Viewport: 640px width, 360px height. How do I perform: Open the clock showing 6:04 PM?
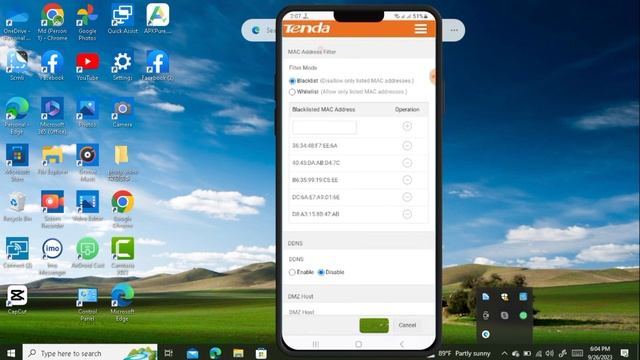pyautogui.click(x=600, y=353)
